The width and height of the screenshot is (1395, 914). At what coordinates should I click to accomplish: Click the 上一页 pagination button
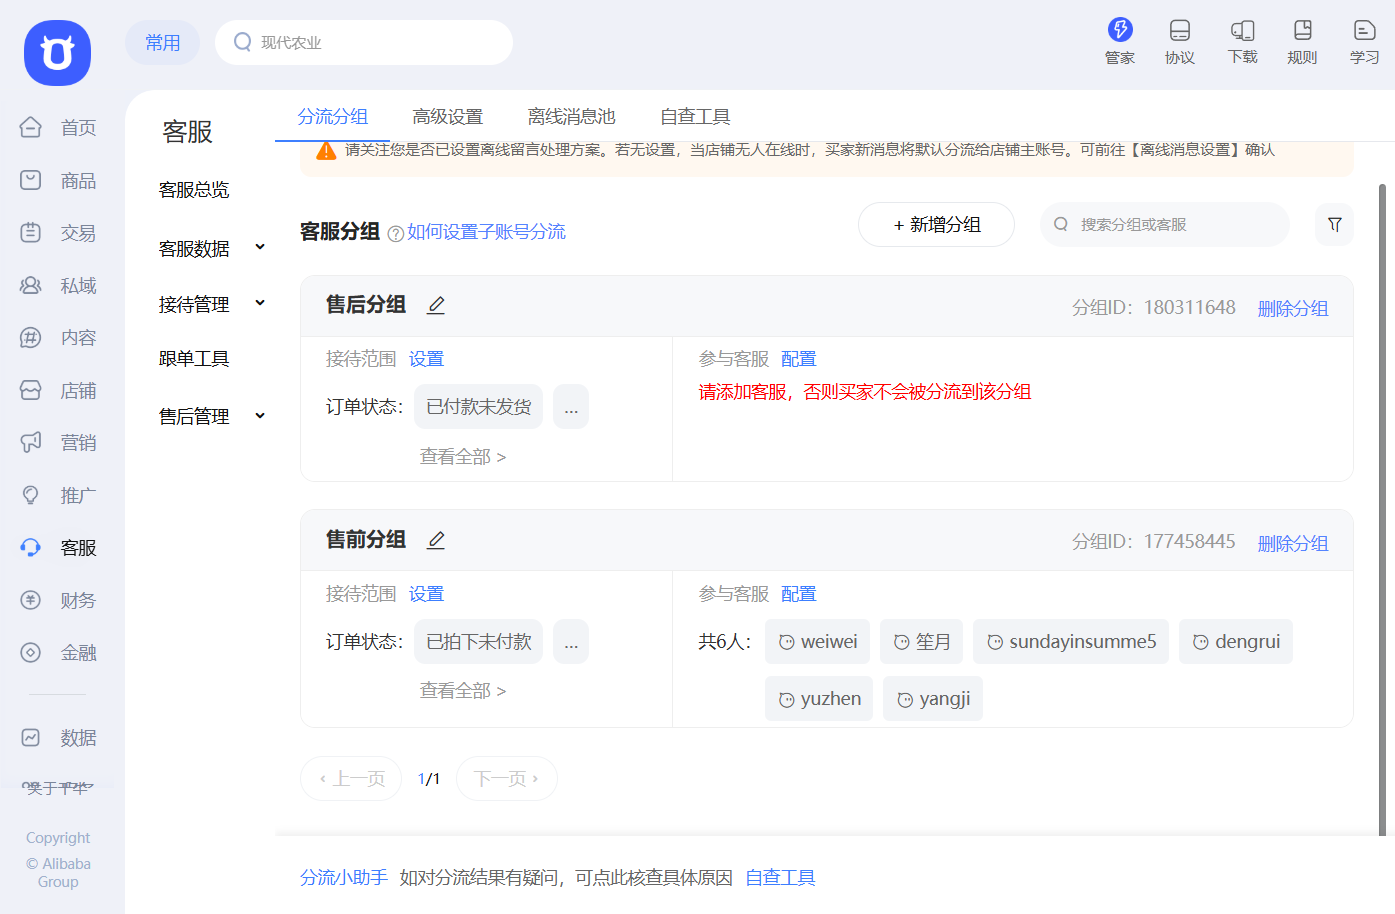tap(351, 779)
